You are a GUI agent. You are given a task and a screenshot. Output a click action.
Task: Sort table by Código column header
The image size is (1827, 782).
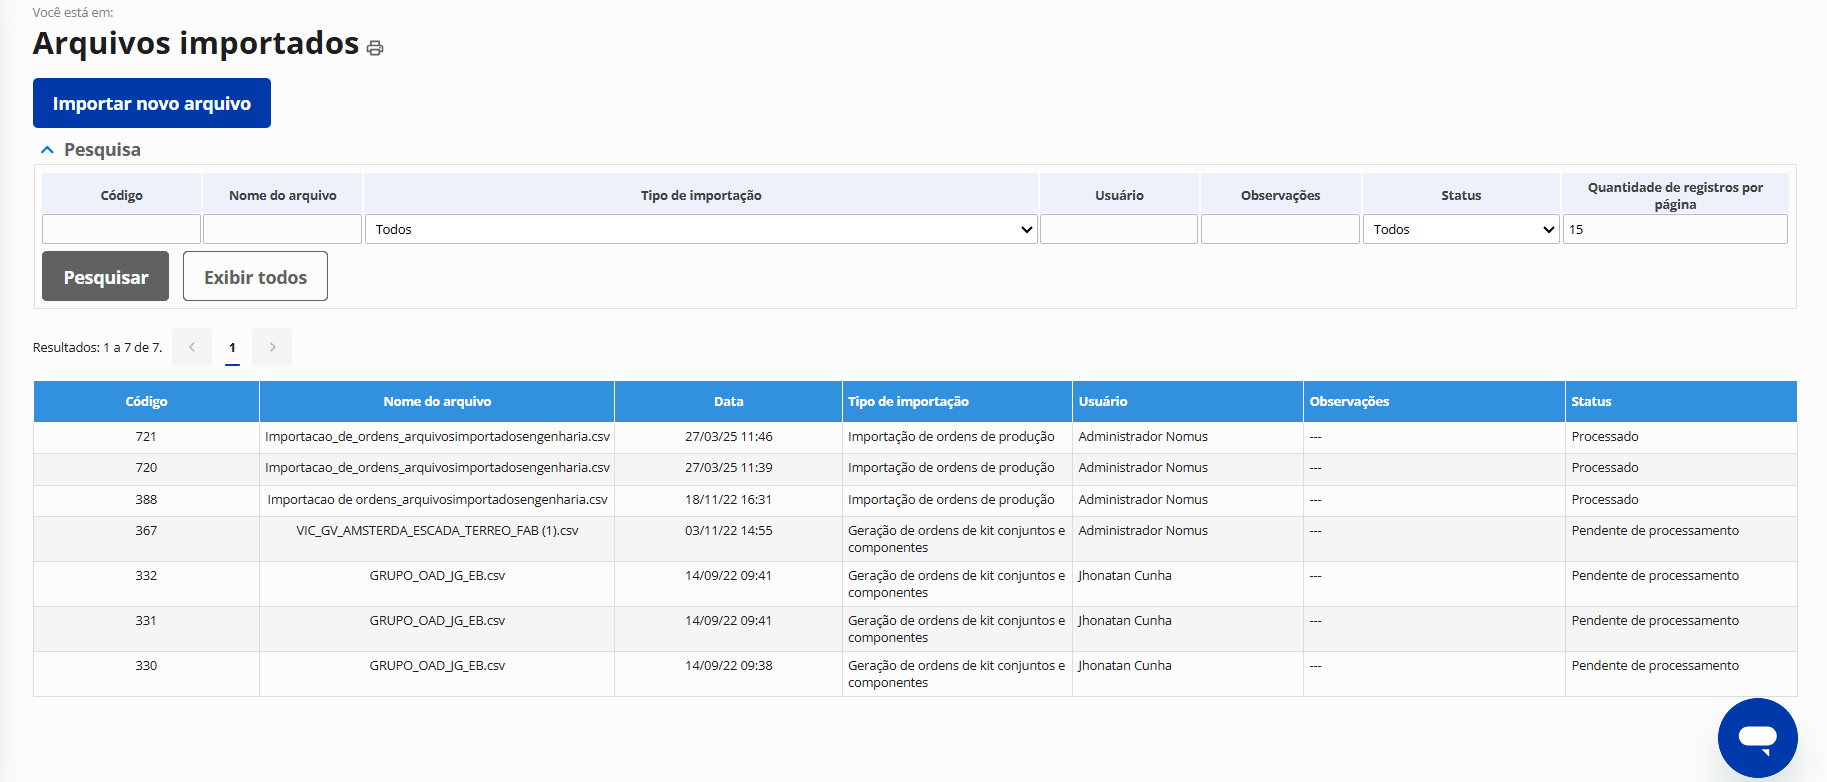pyautogui.click(x=146, y=401)
